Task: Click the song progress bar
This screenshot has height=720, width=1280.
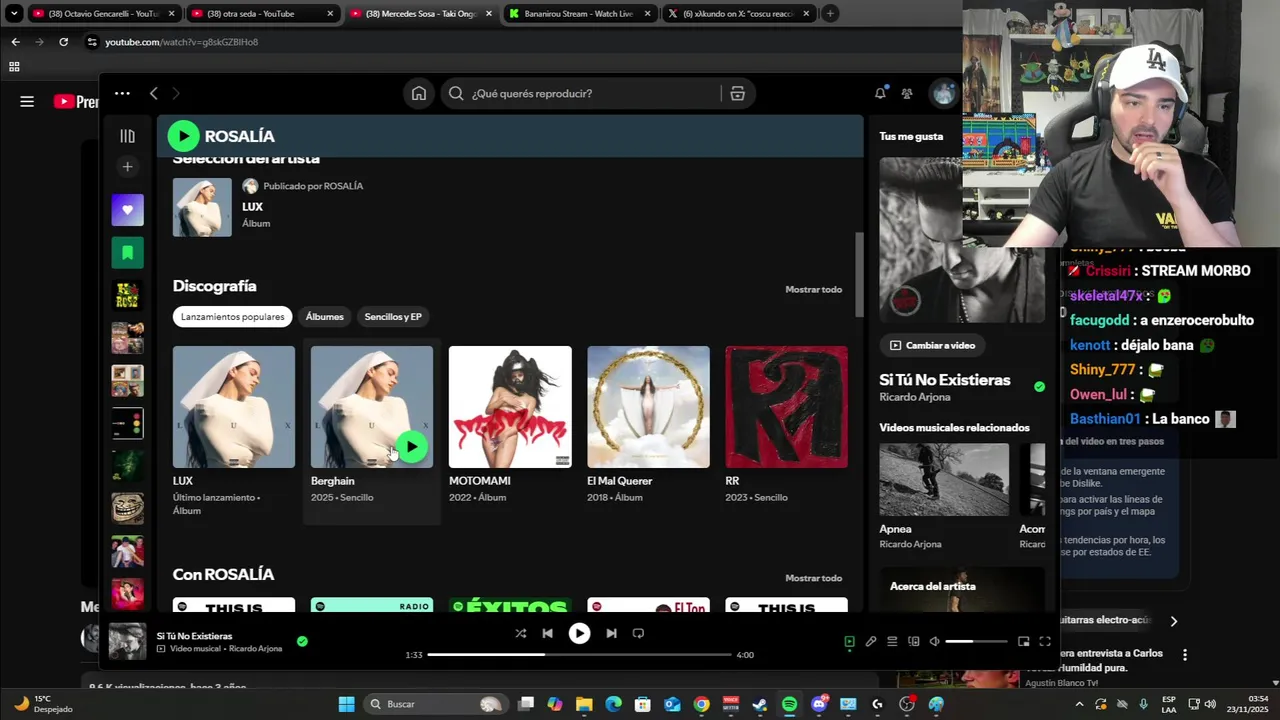Action: 579,655
